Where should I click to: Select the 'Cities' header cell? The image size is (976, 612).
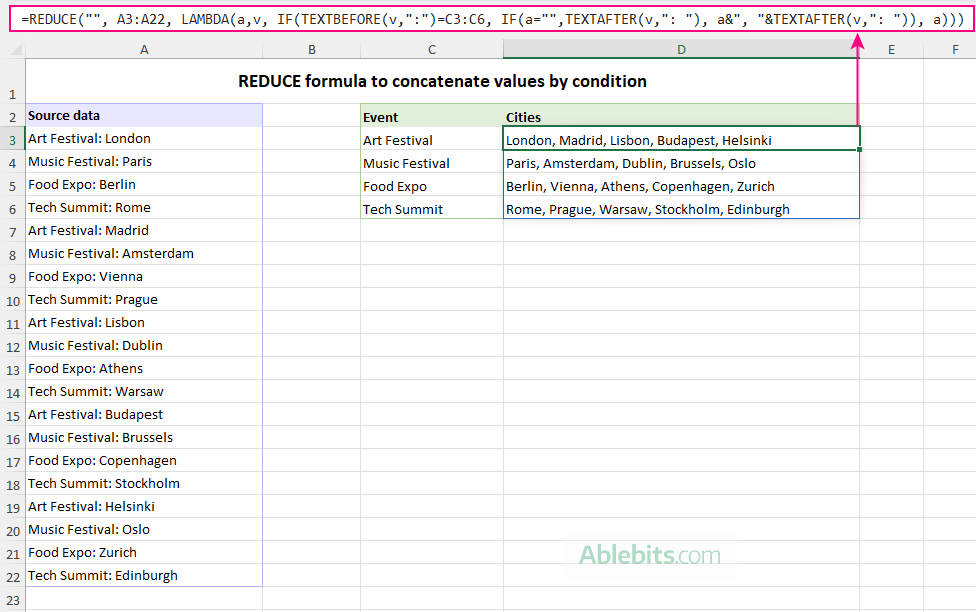[681, 116]
